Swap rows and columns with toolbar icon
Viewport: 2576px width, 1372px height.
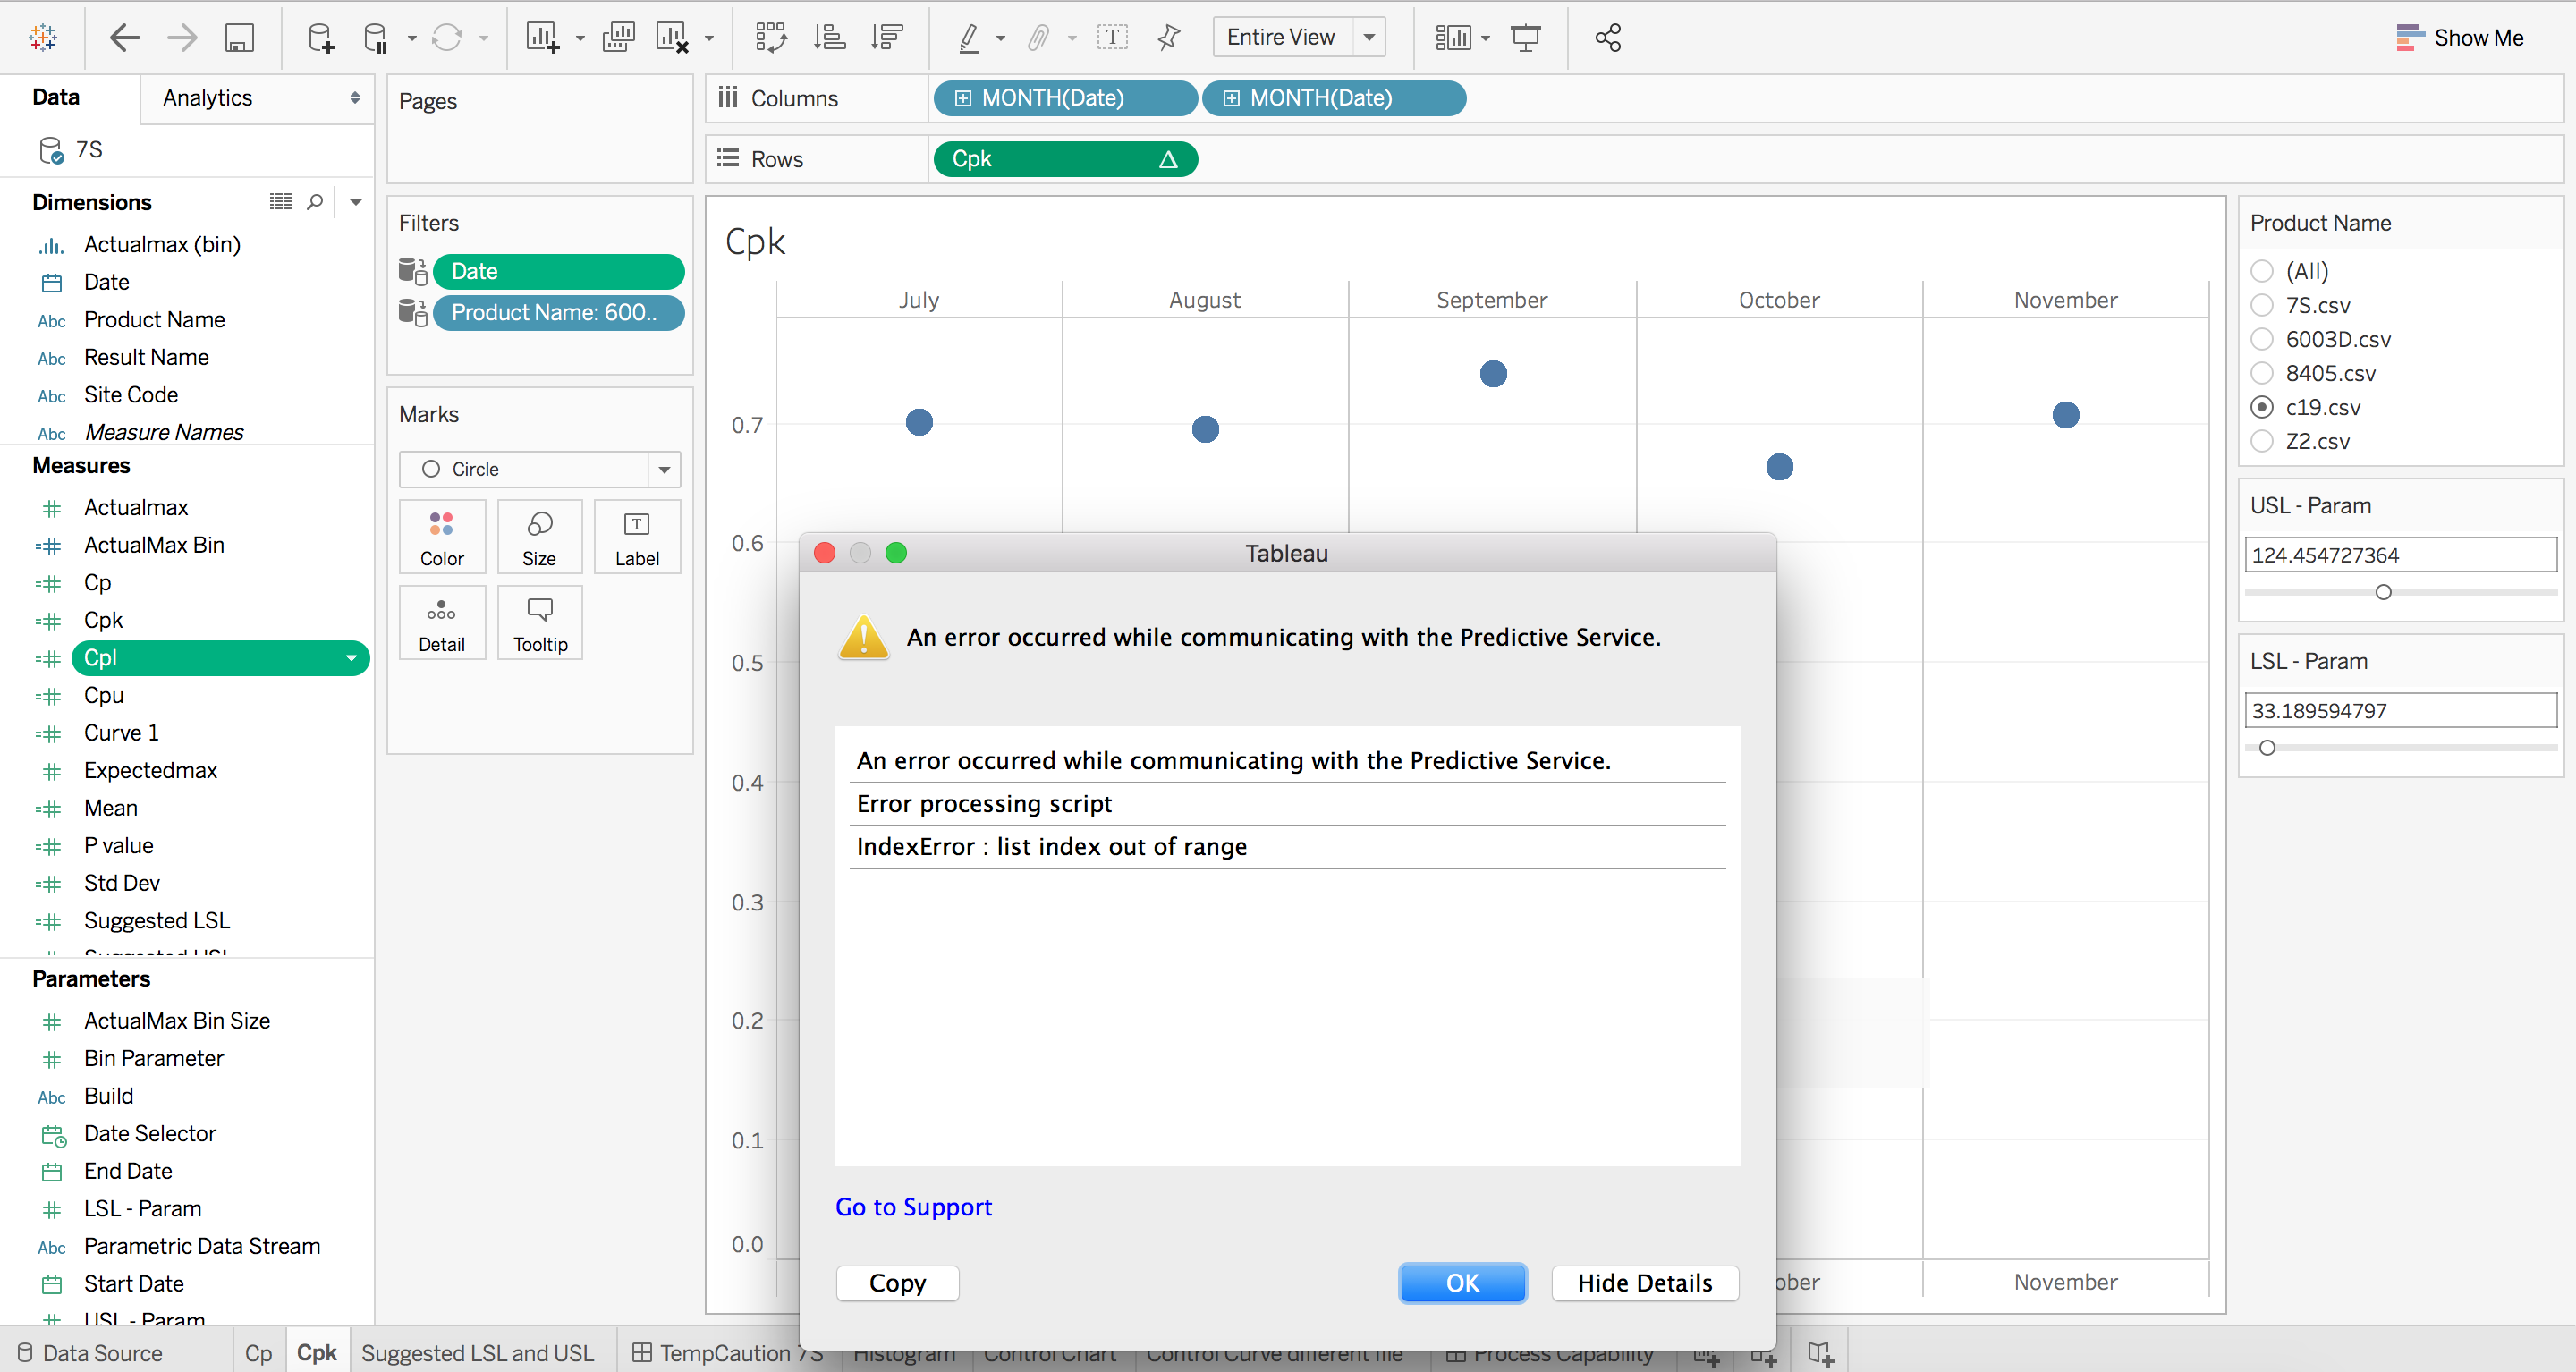coord(771,37)
